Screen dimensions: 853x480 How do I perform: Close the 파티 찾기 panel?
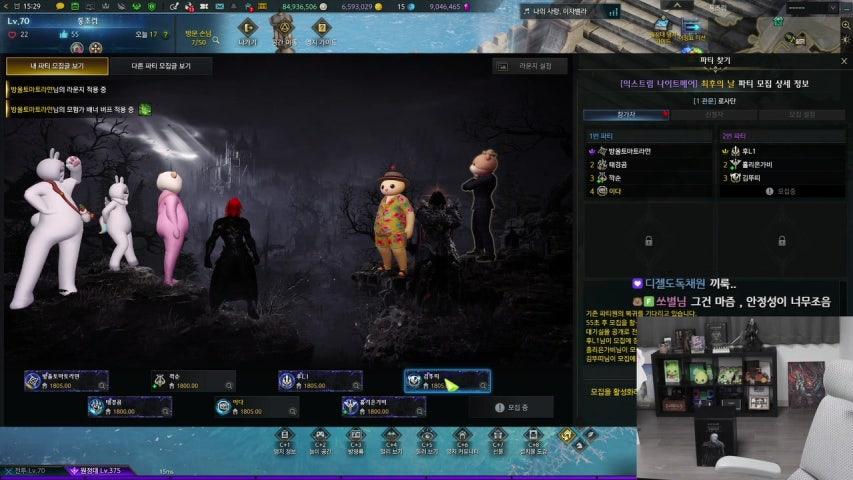[x=844, y=61]
